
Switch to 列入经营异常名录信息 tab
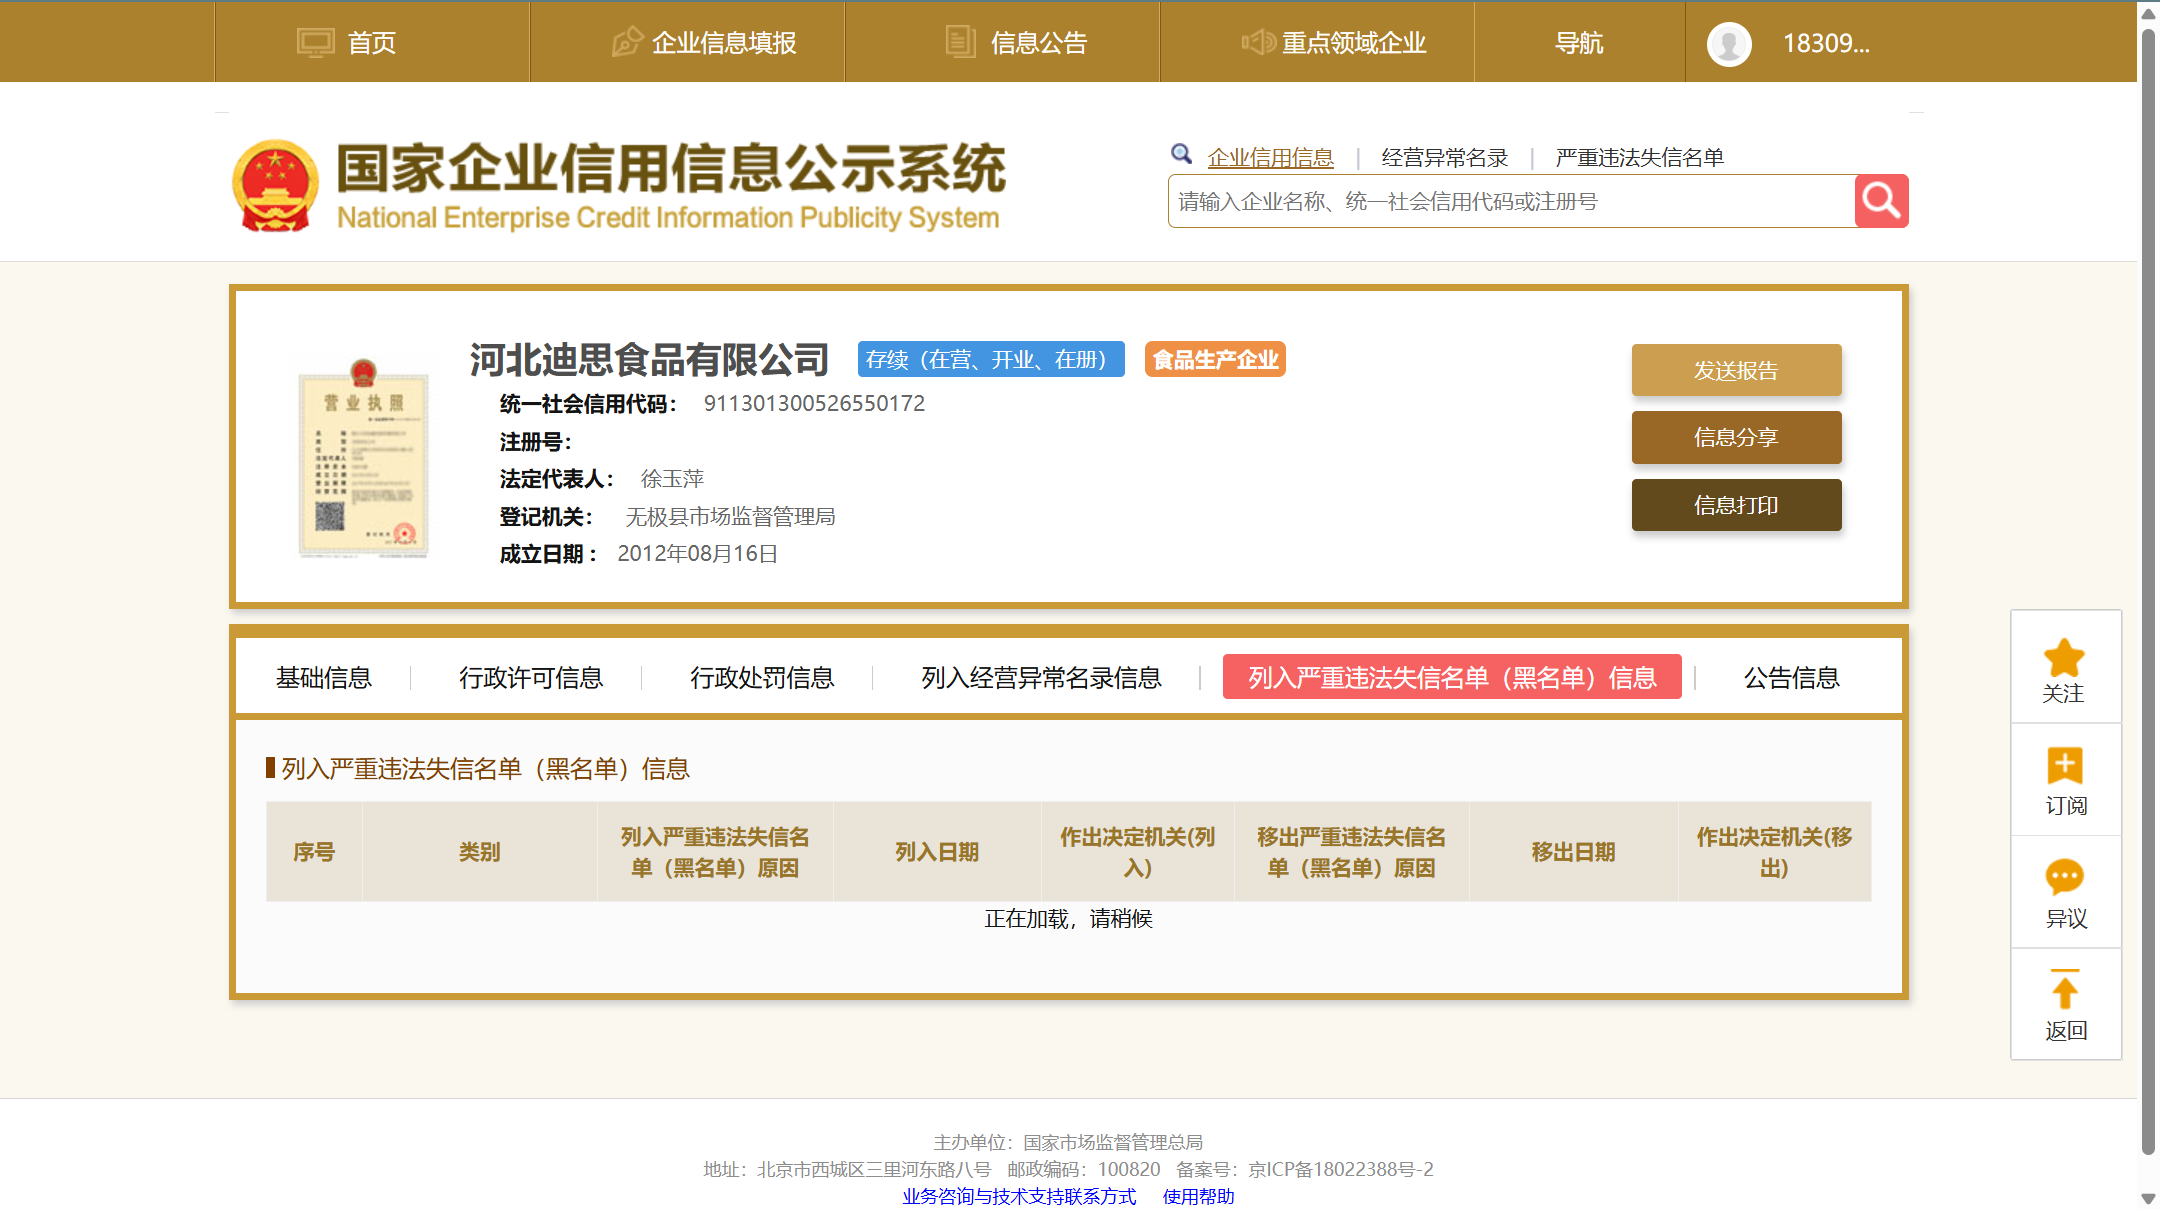1041,677
